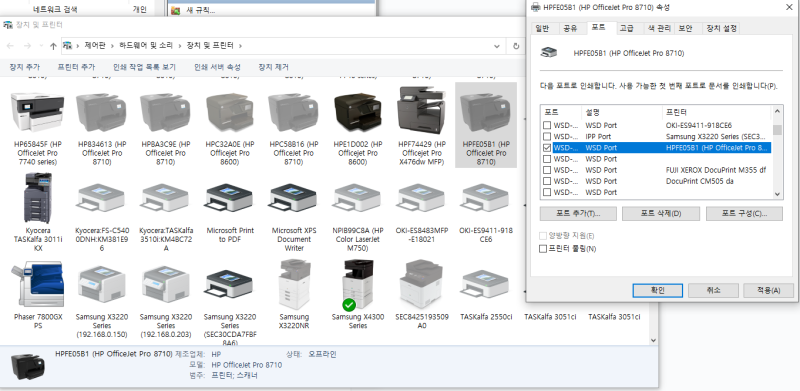Switch to the 보안 tab

685,29
